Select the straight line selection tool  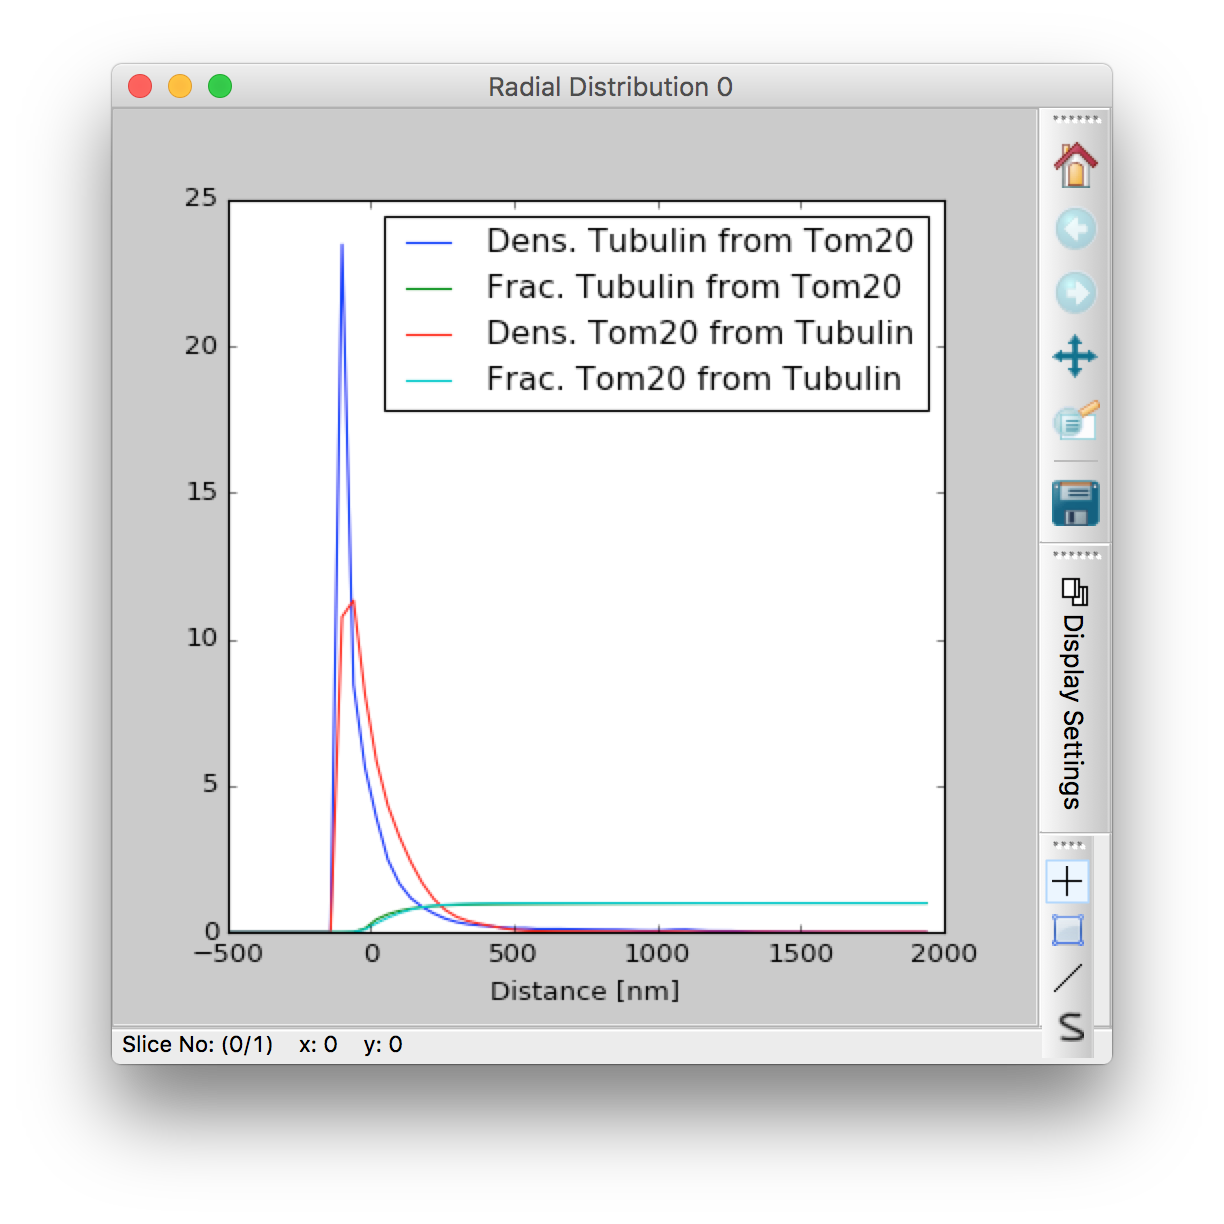click(x=1067, y=978)
